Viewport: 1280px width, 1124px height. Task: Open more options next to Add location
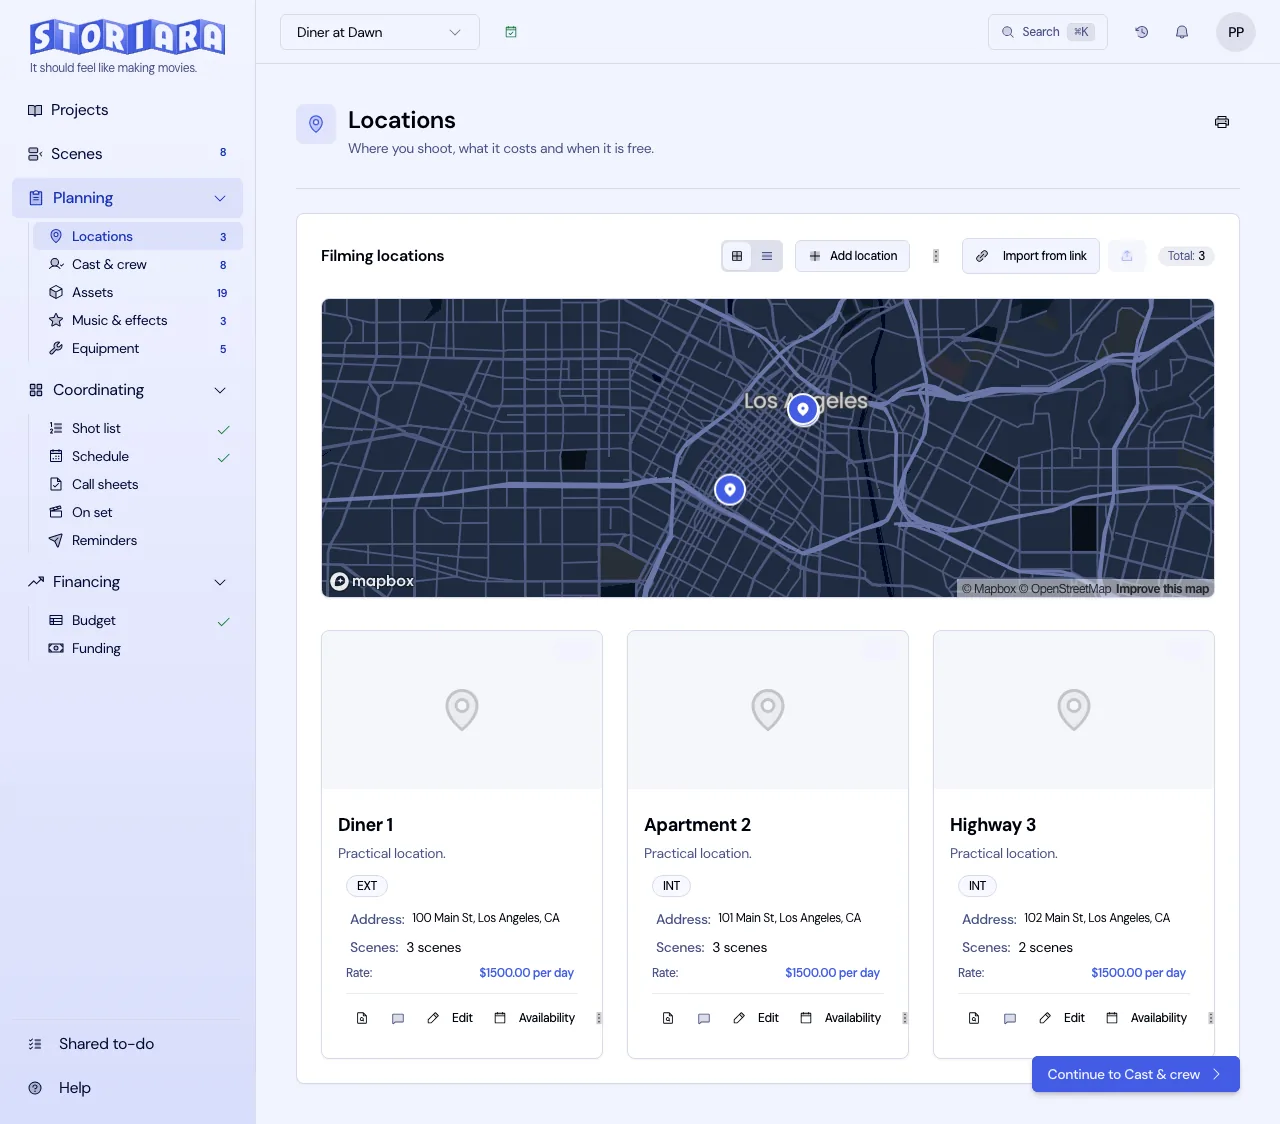click(x=936, y=256)
